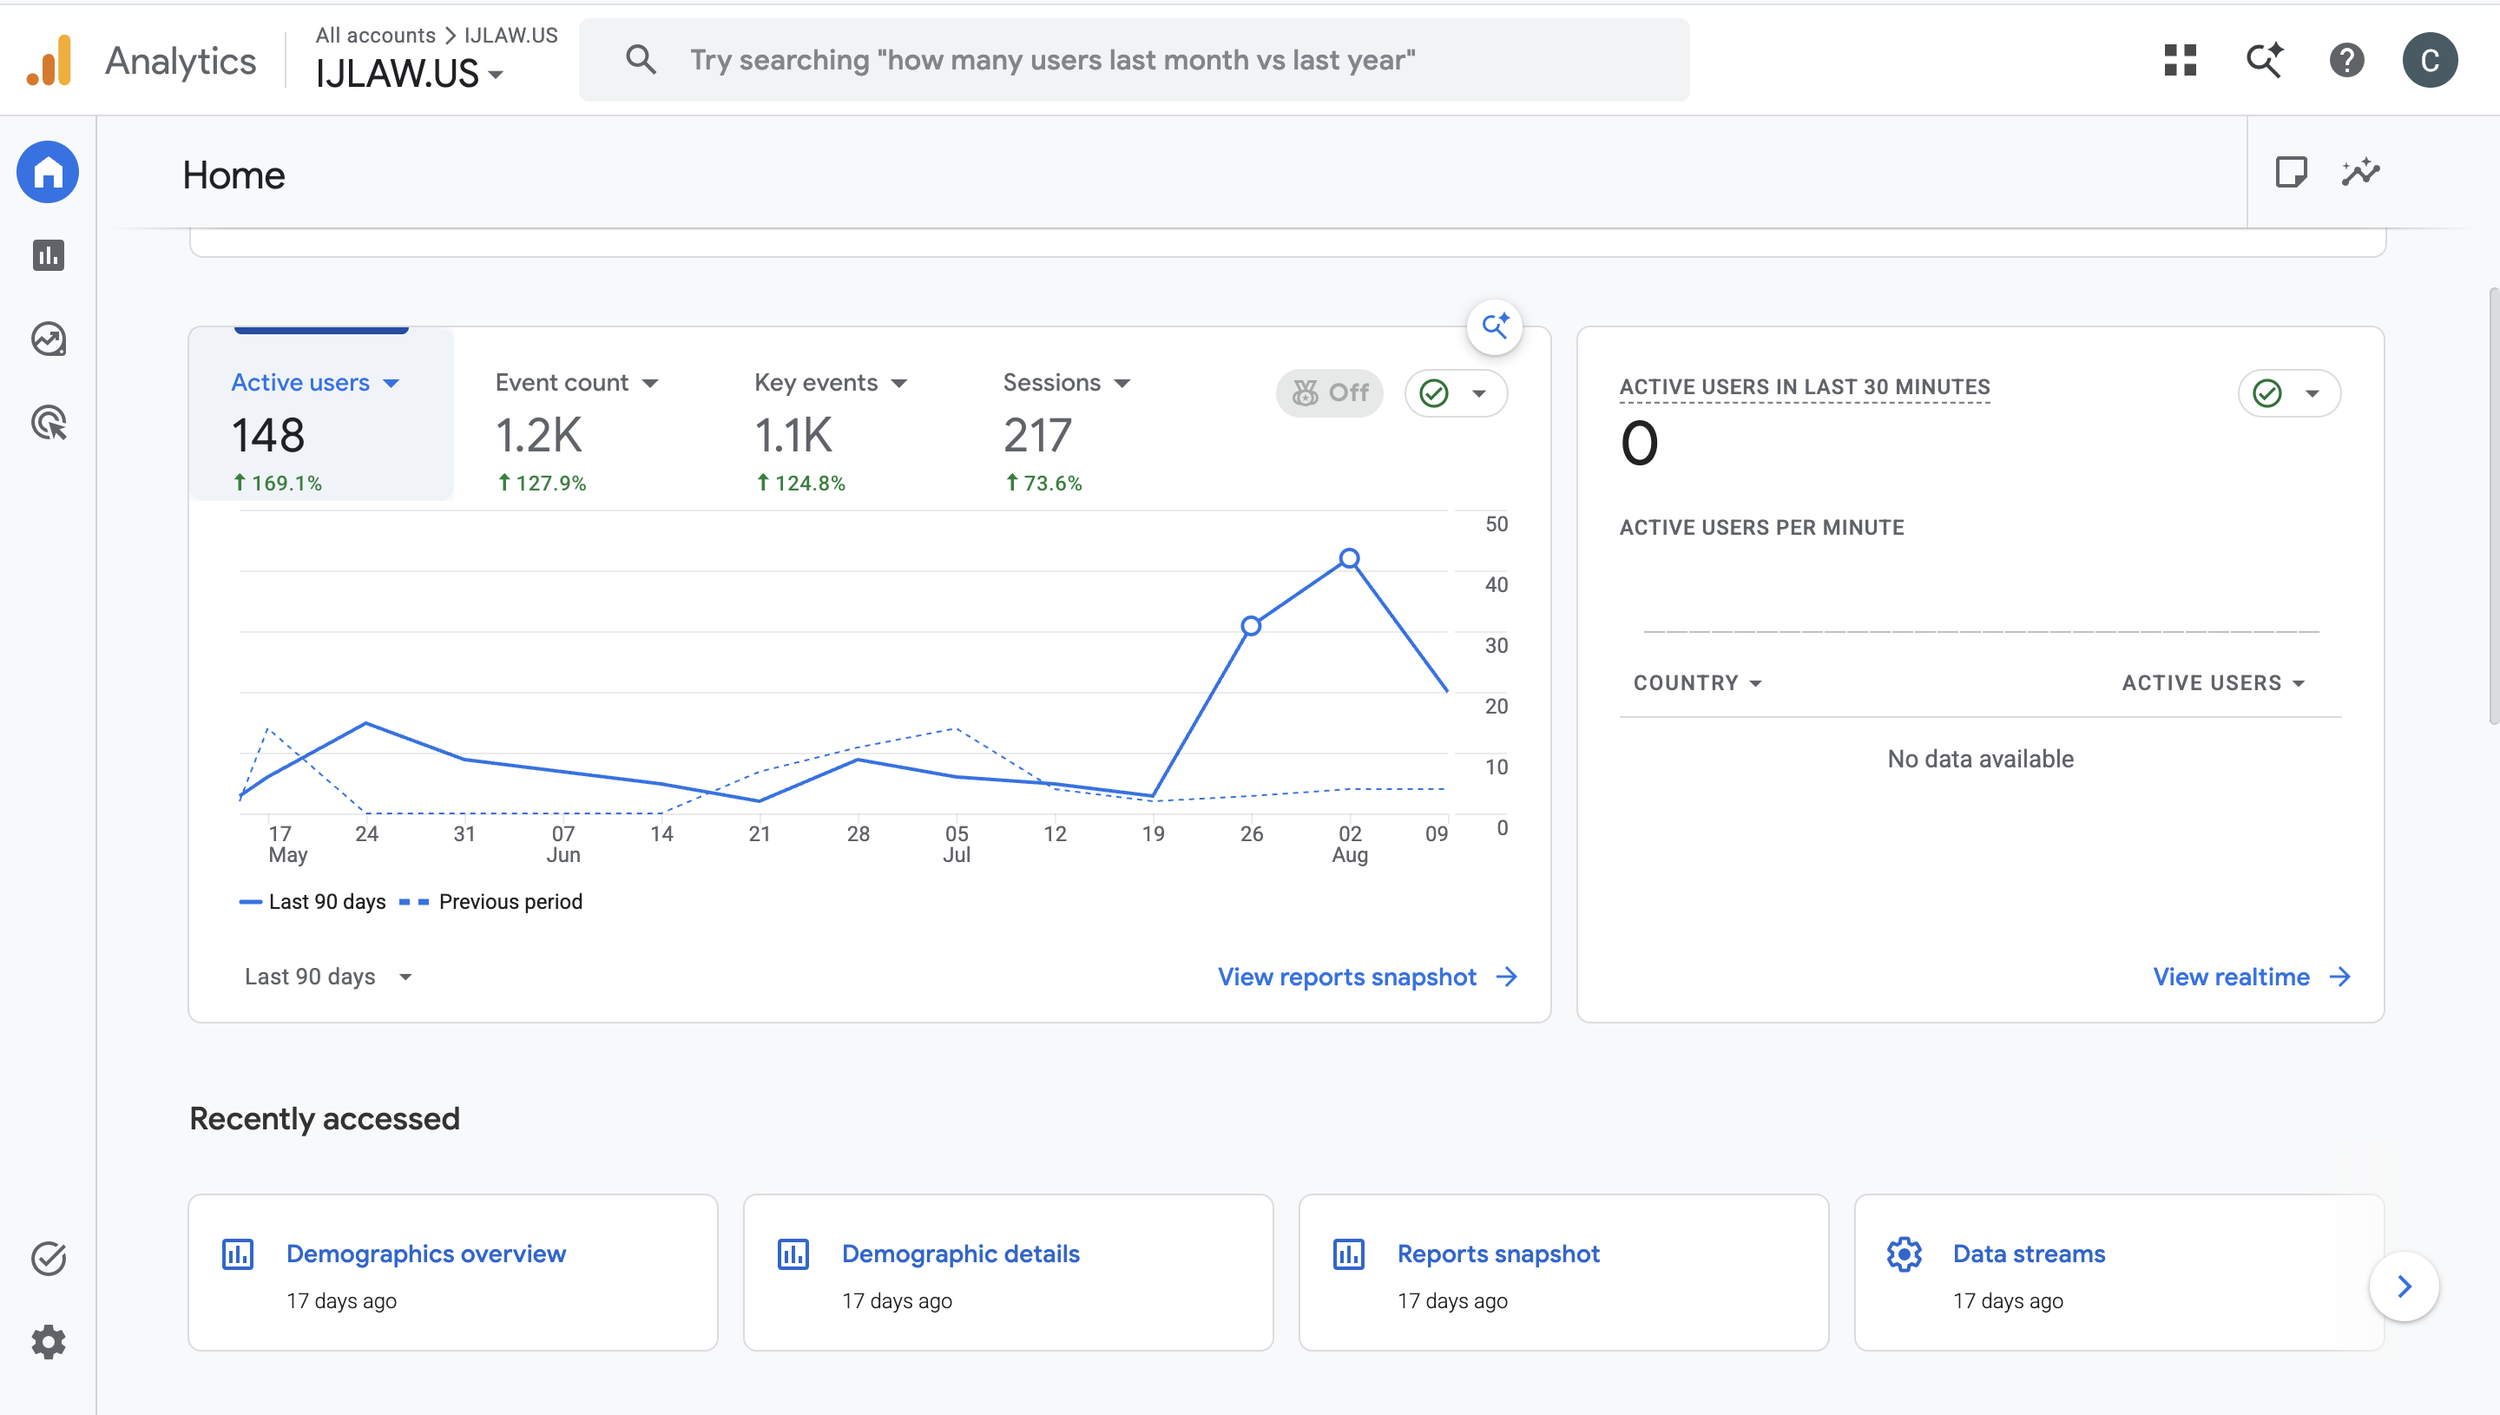Viewport: 2500px width, 1415px height.
Task: Expand the Active users metric dropdown
Action: (391, 384)
